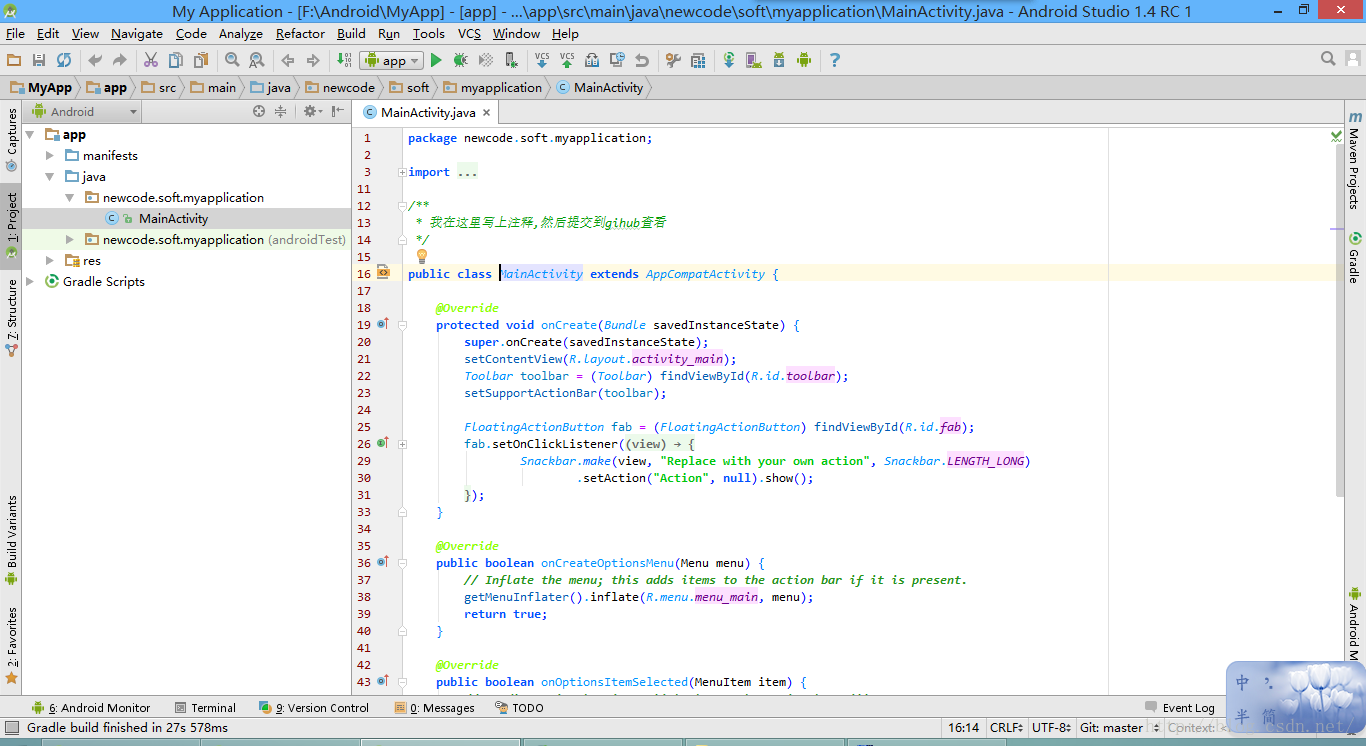Viewport: 1366px width, 746px height.
Task: Open the TODO tool window
Action: (520, 707)
